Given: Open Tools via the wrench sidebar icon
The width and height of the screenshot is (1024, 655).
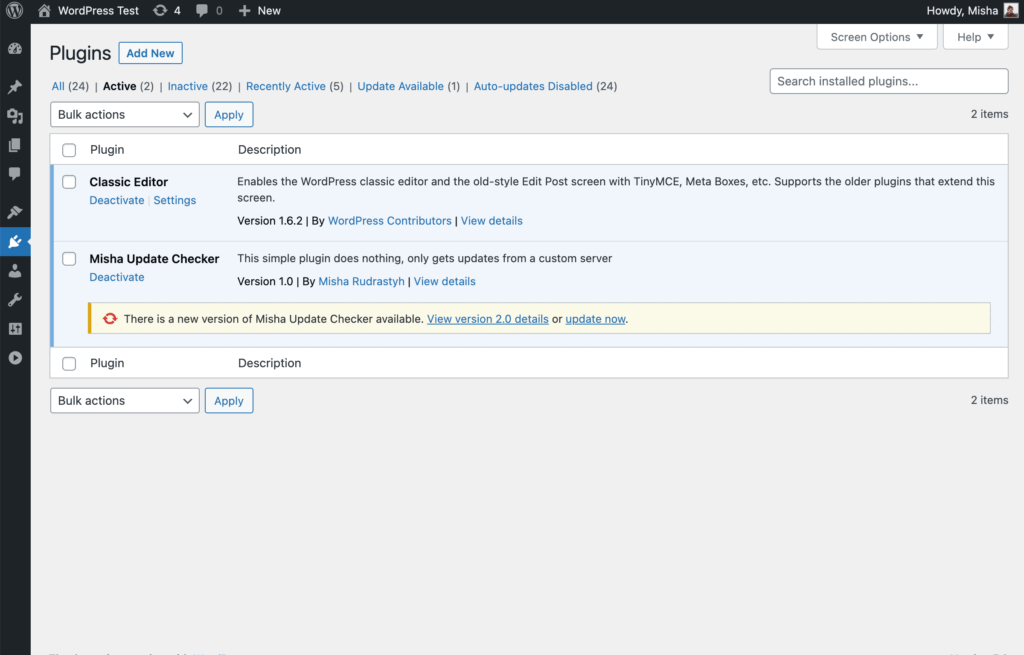Looking at the screenshot, I should point(15,300).
